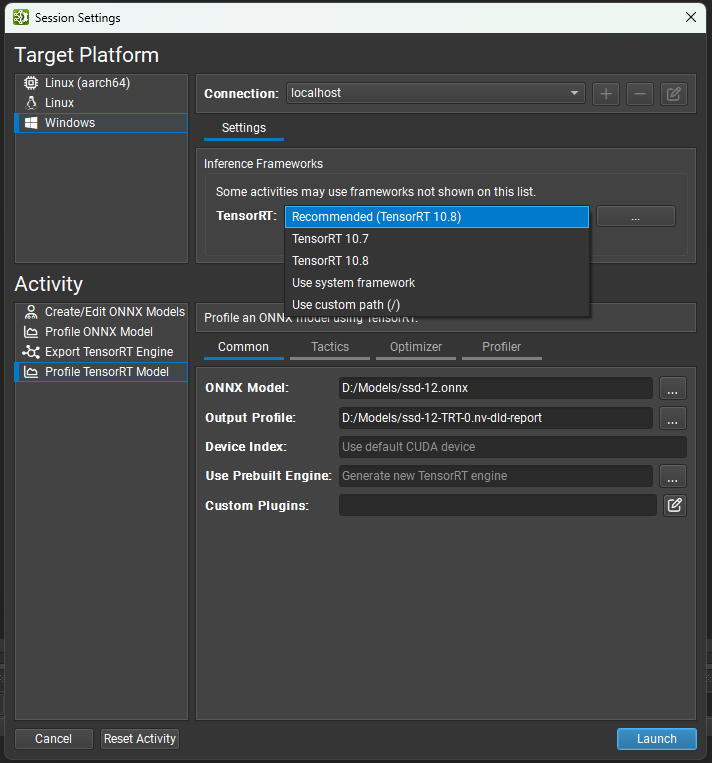This screenshot has width=712, height=763.
Task: Open the Connection localhost dropdown
Action: click(435, 93)
